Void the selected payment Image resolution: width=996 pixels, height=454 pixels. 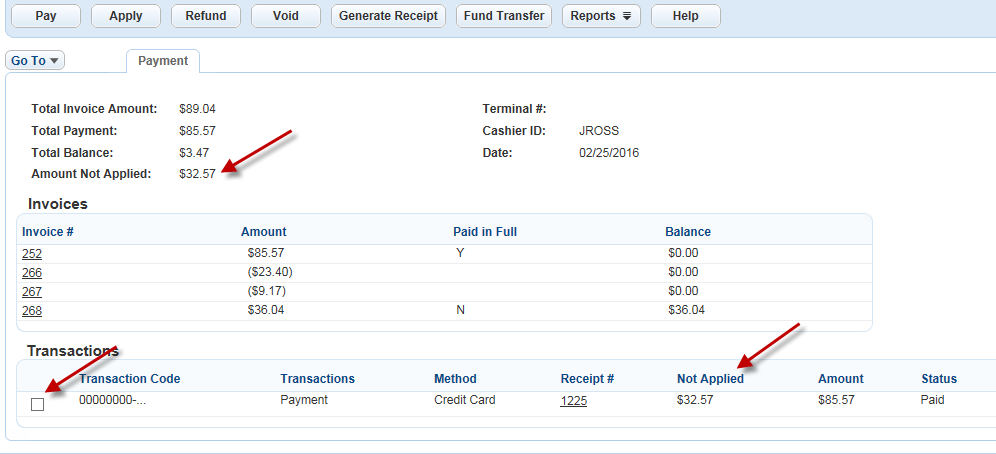coord(286,16)
